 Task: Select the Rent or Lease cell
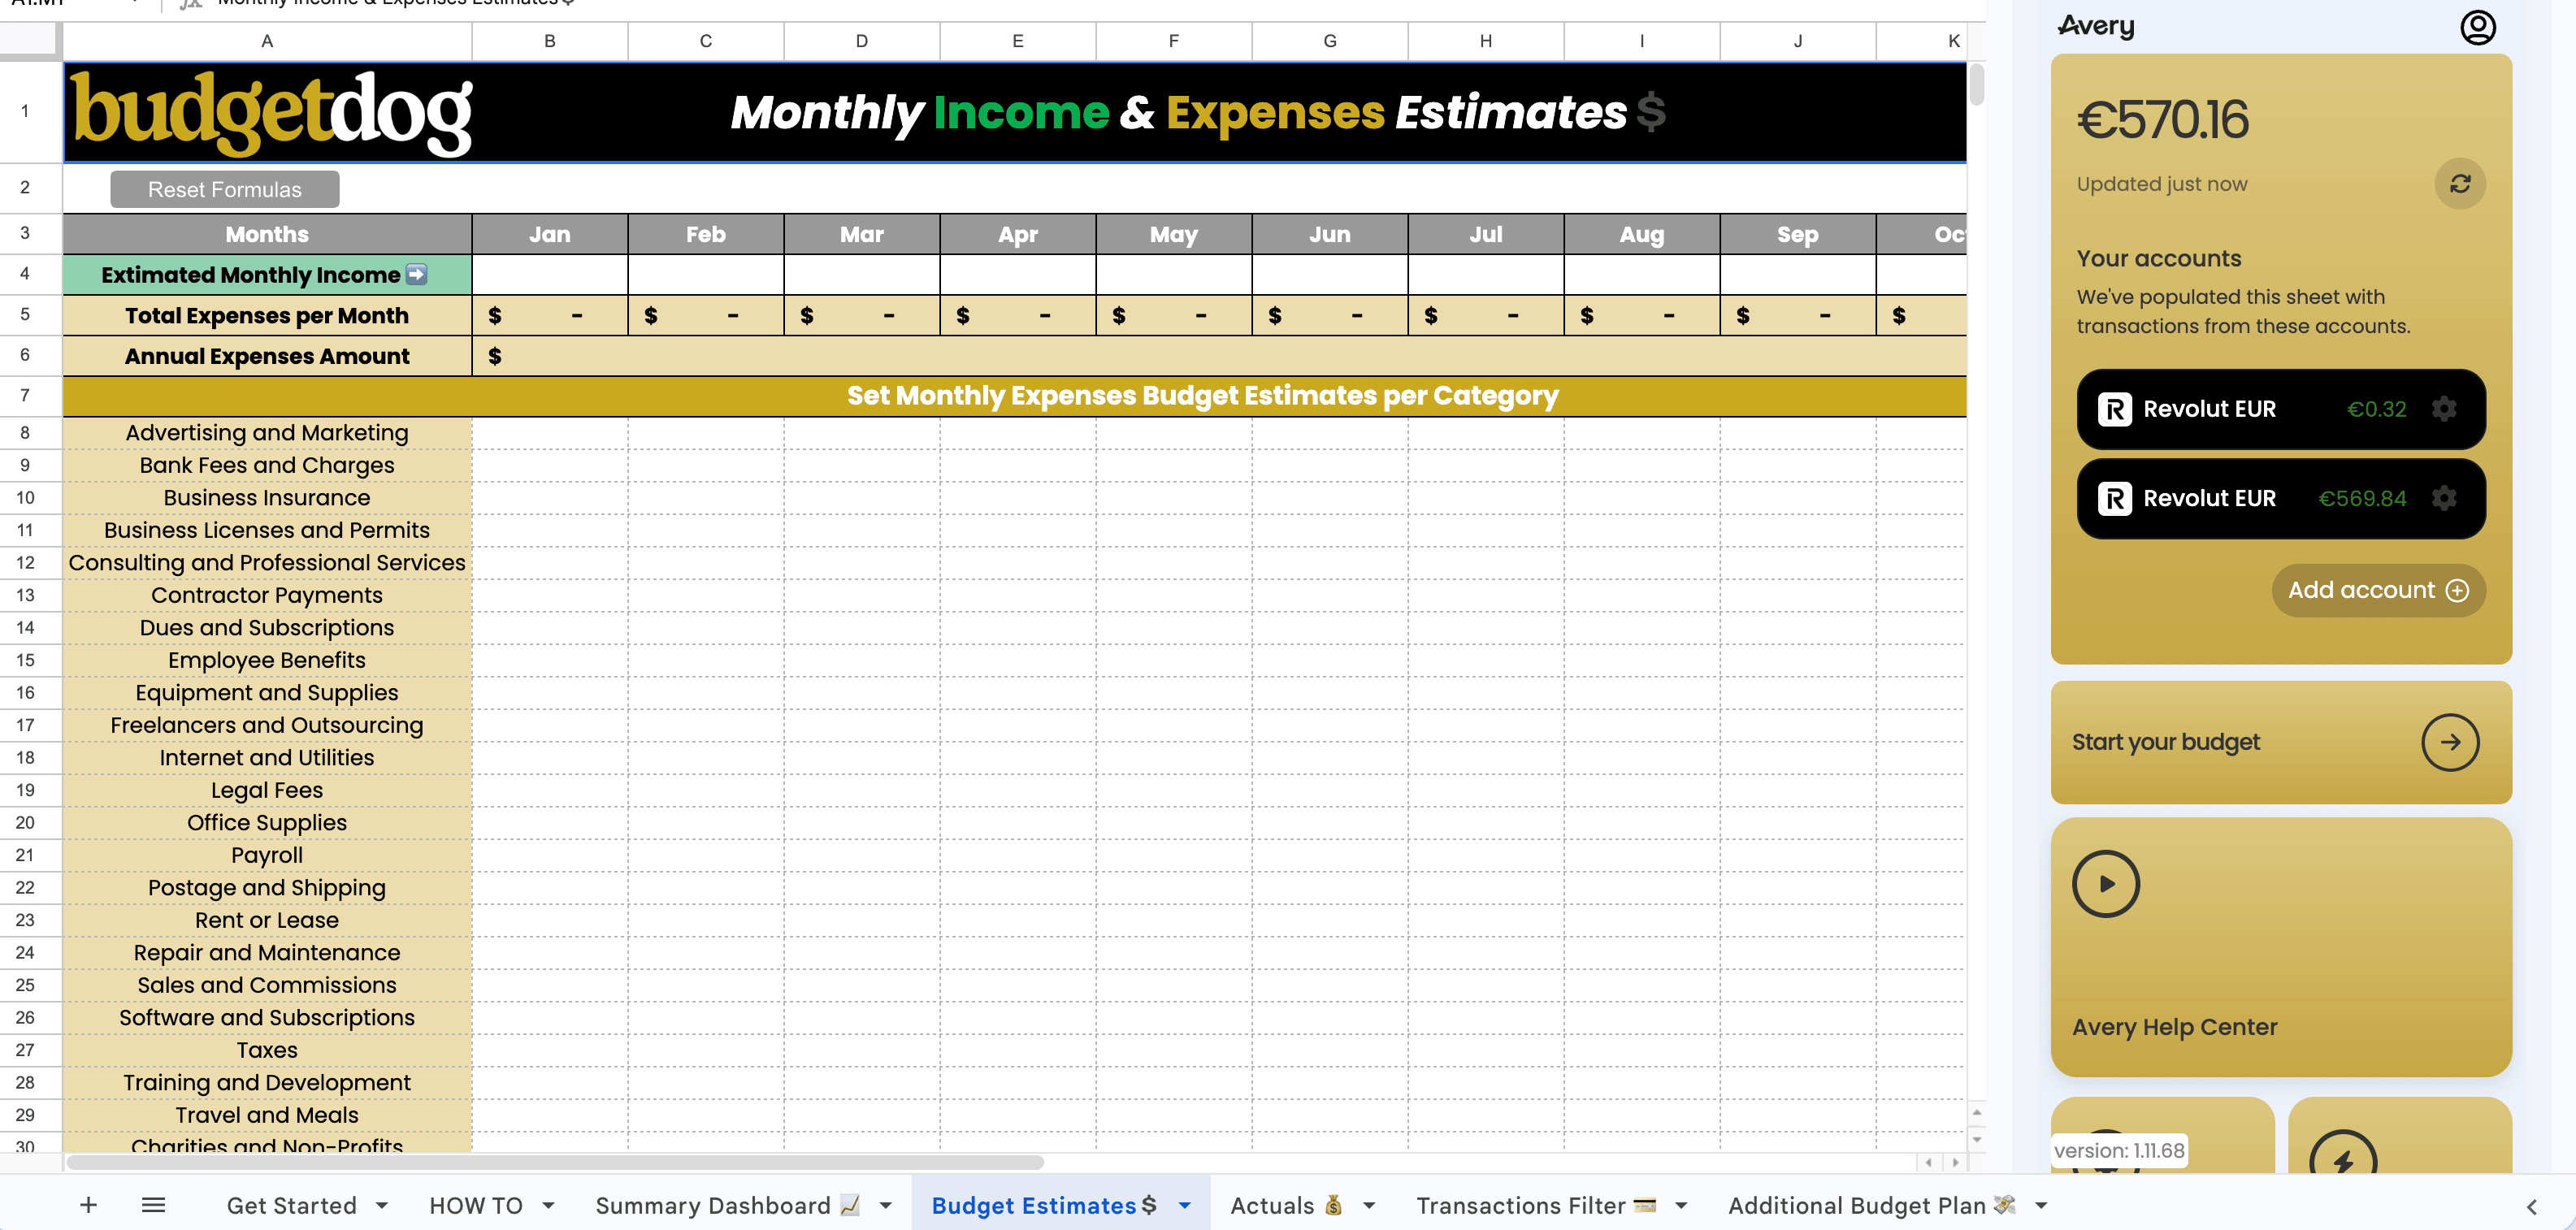(x=267, y=920)
